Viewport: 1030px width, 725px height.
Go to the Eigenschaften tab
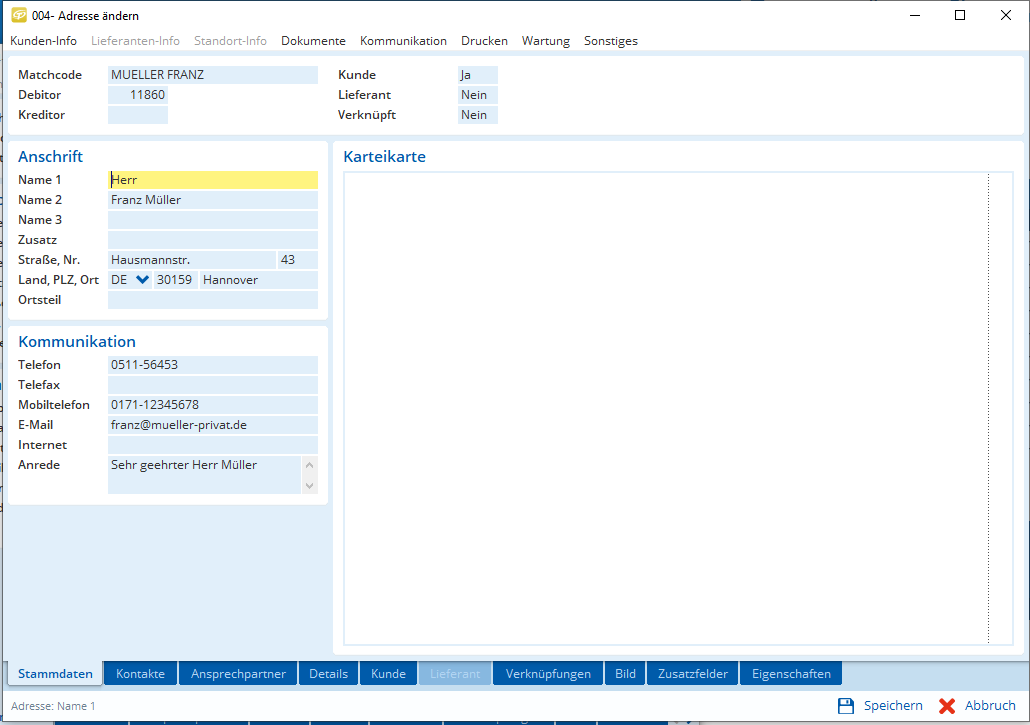tap(791, 674)
